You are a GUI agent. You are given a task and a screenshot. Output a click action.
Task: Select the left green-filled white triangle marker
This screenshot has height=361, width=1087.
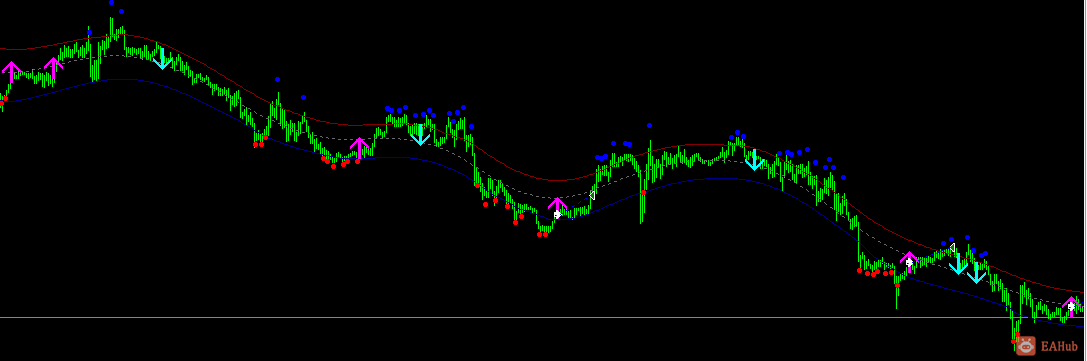592,196
